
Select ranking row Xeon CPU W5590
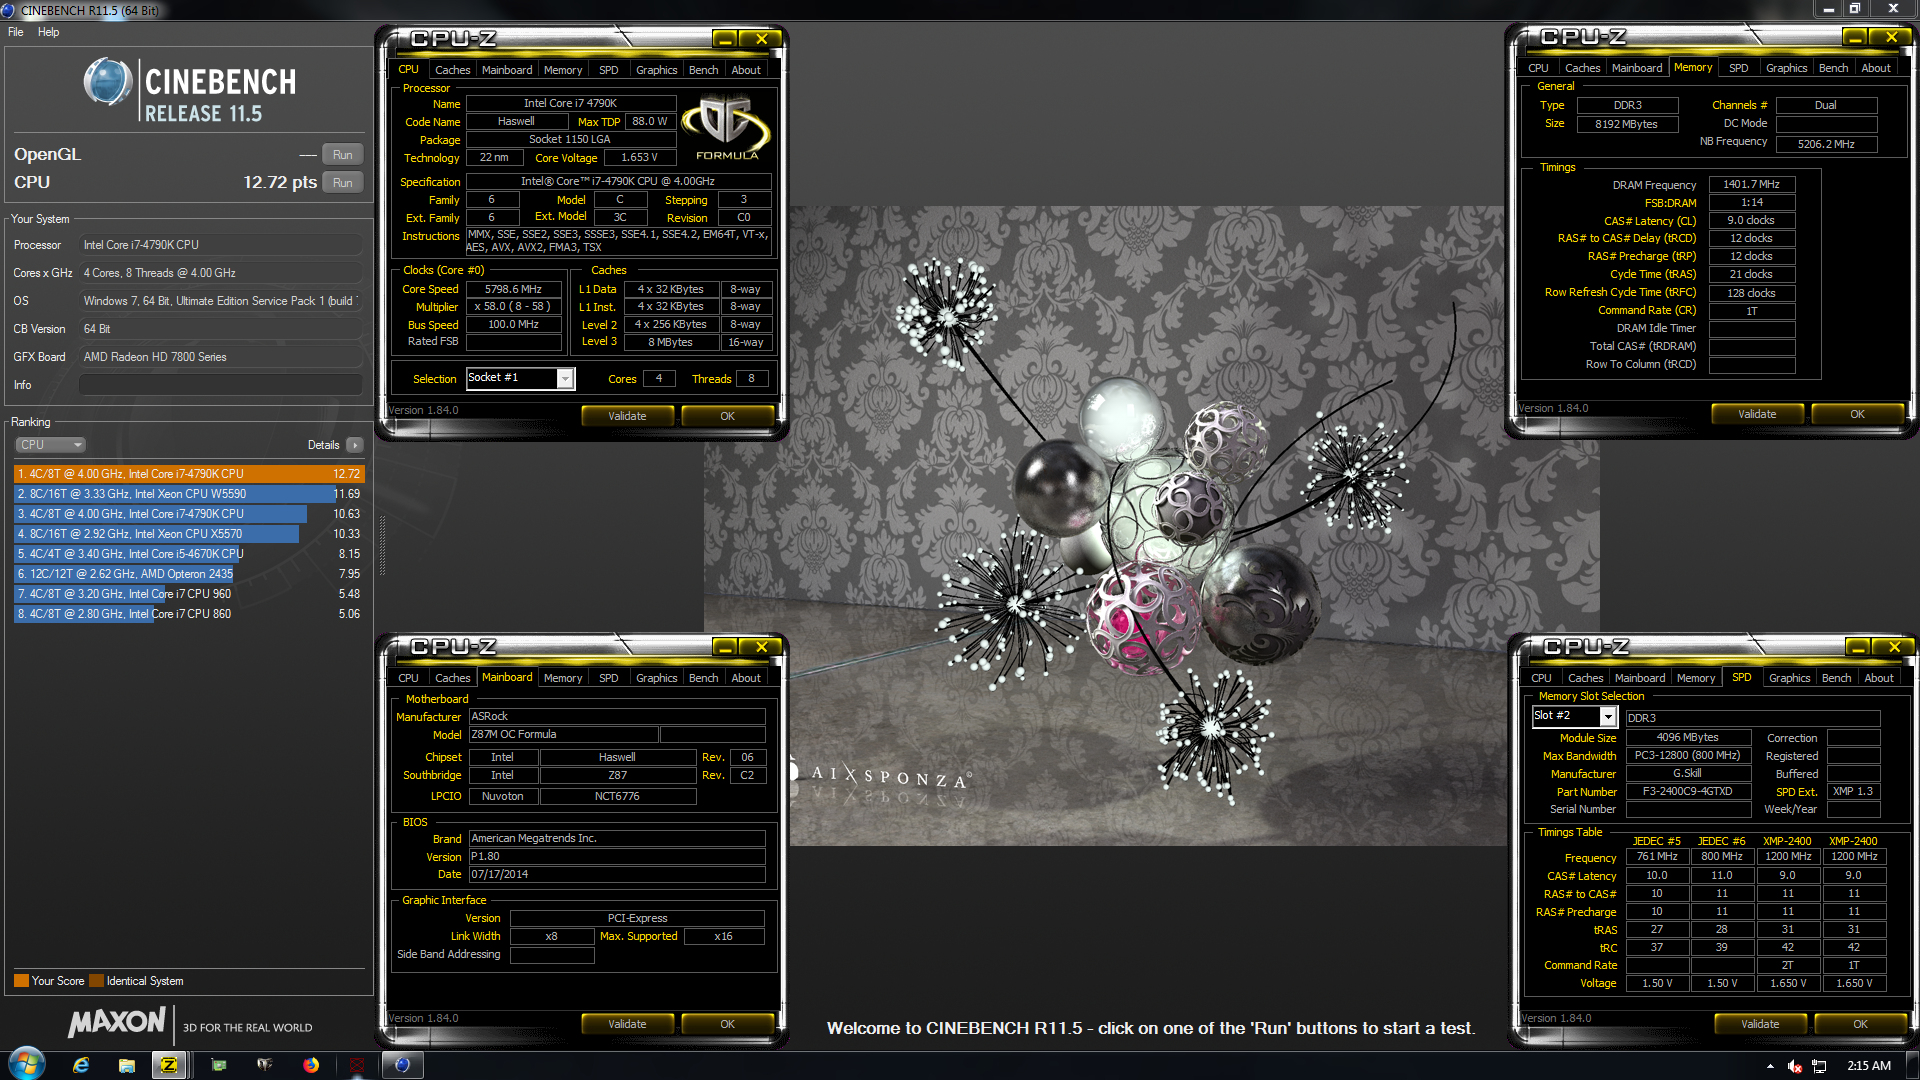[189, 494]
